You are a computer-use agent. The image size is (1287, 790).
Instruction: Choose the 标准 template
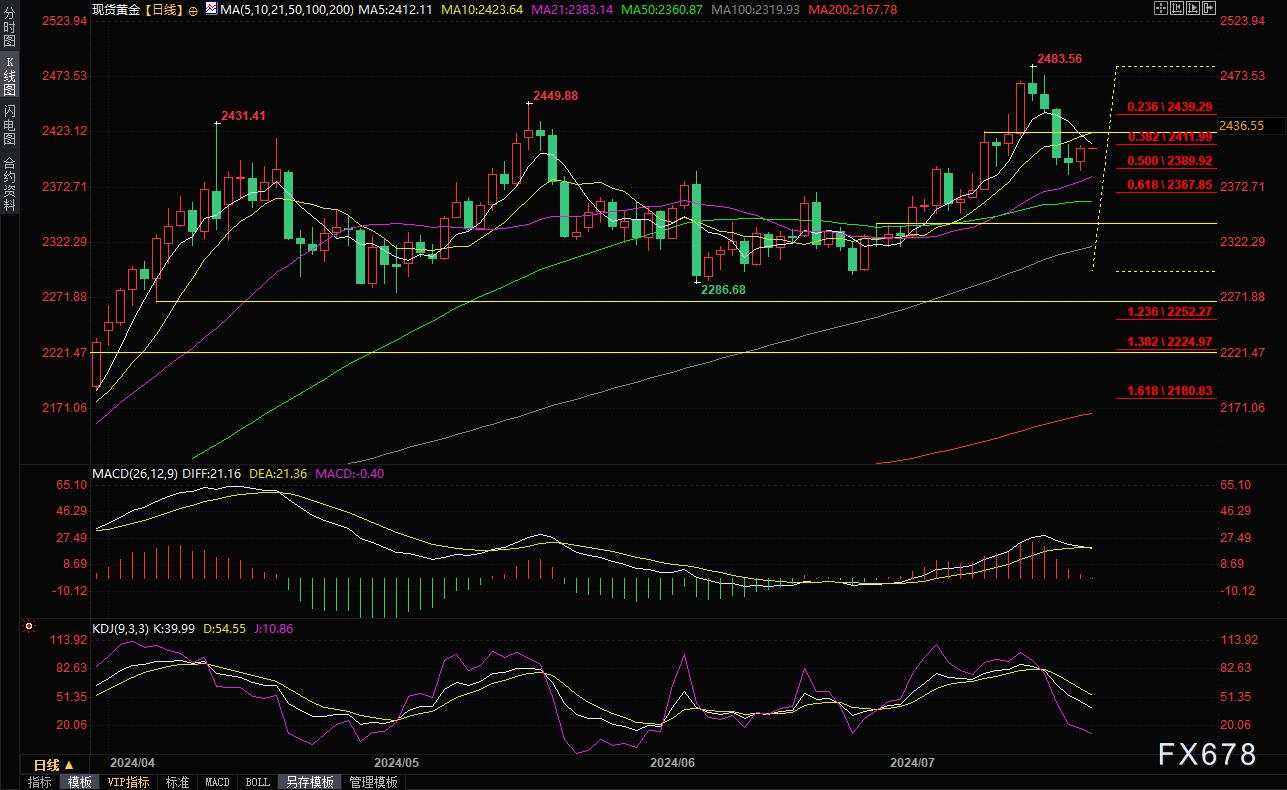177,782
